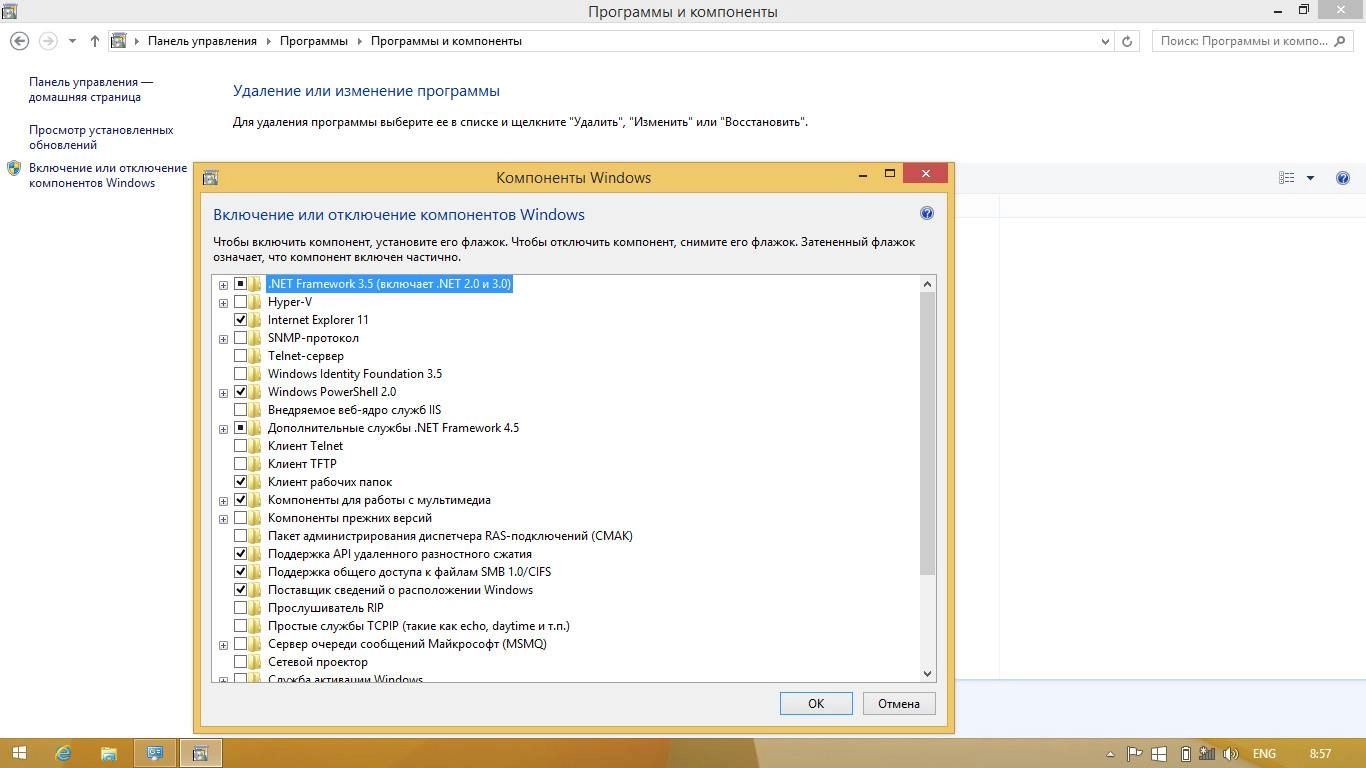Click the control panel icon in address bar
This screenshot has height=768, width=1366.
tap(119, 41)
